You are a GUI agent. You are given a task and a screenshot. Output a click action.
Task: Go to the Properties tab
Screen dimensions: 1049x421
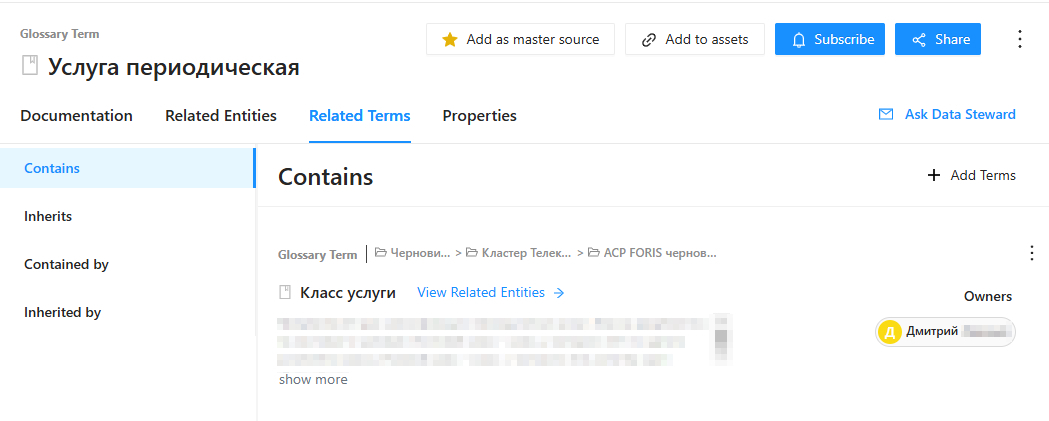pos(479,116)
